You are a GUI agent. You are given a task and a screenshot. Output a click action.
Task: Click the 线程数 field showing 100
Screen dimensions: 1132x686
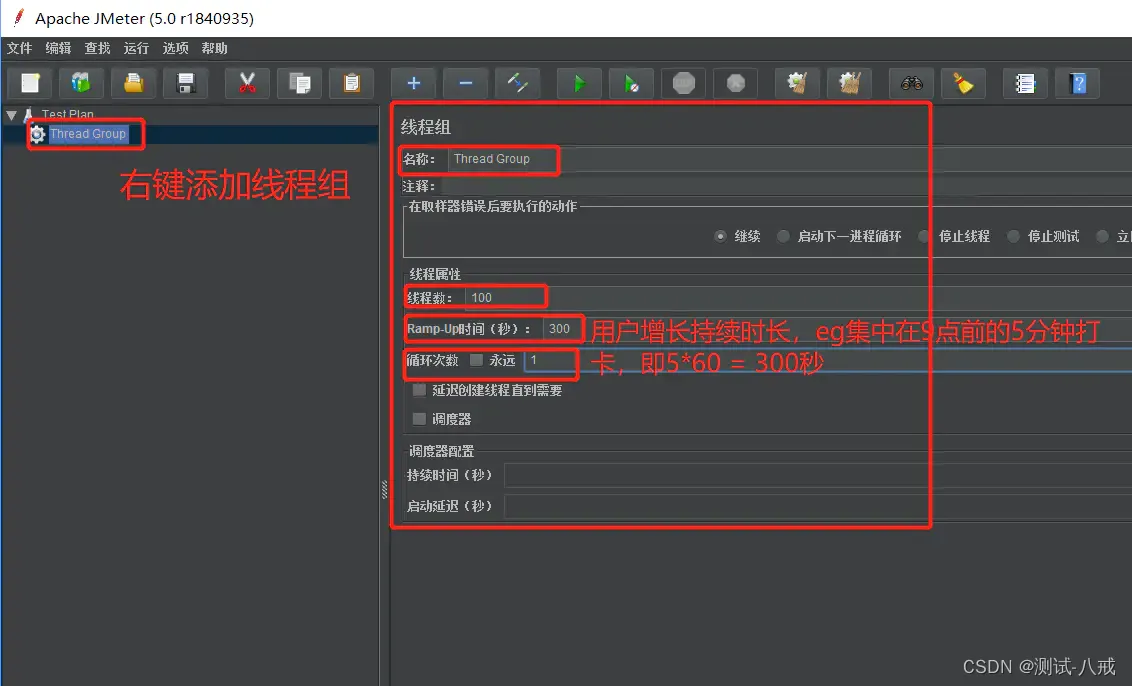pos(798,298)
